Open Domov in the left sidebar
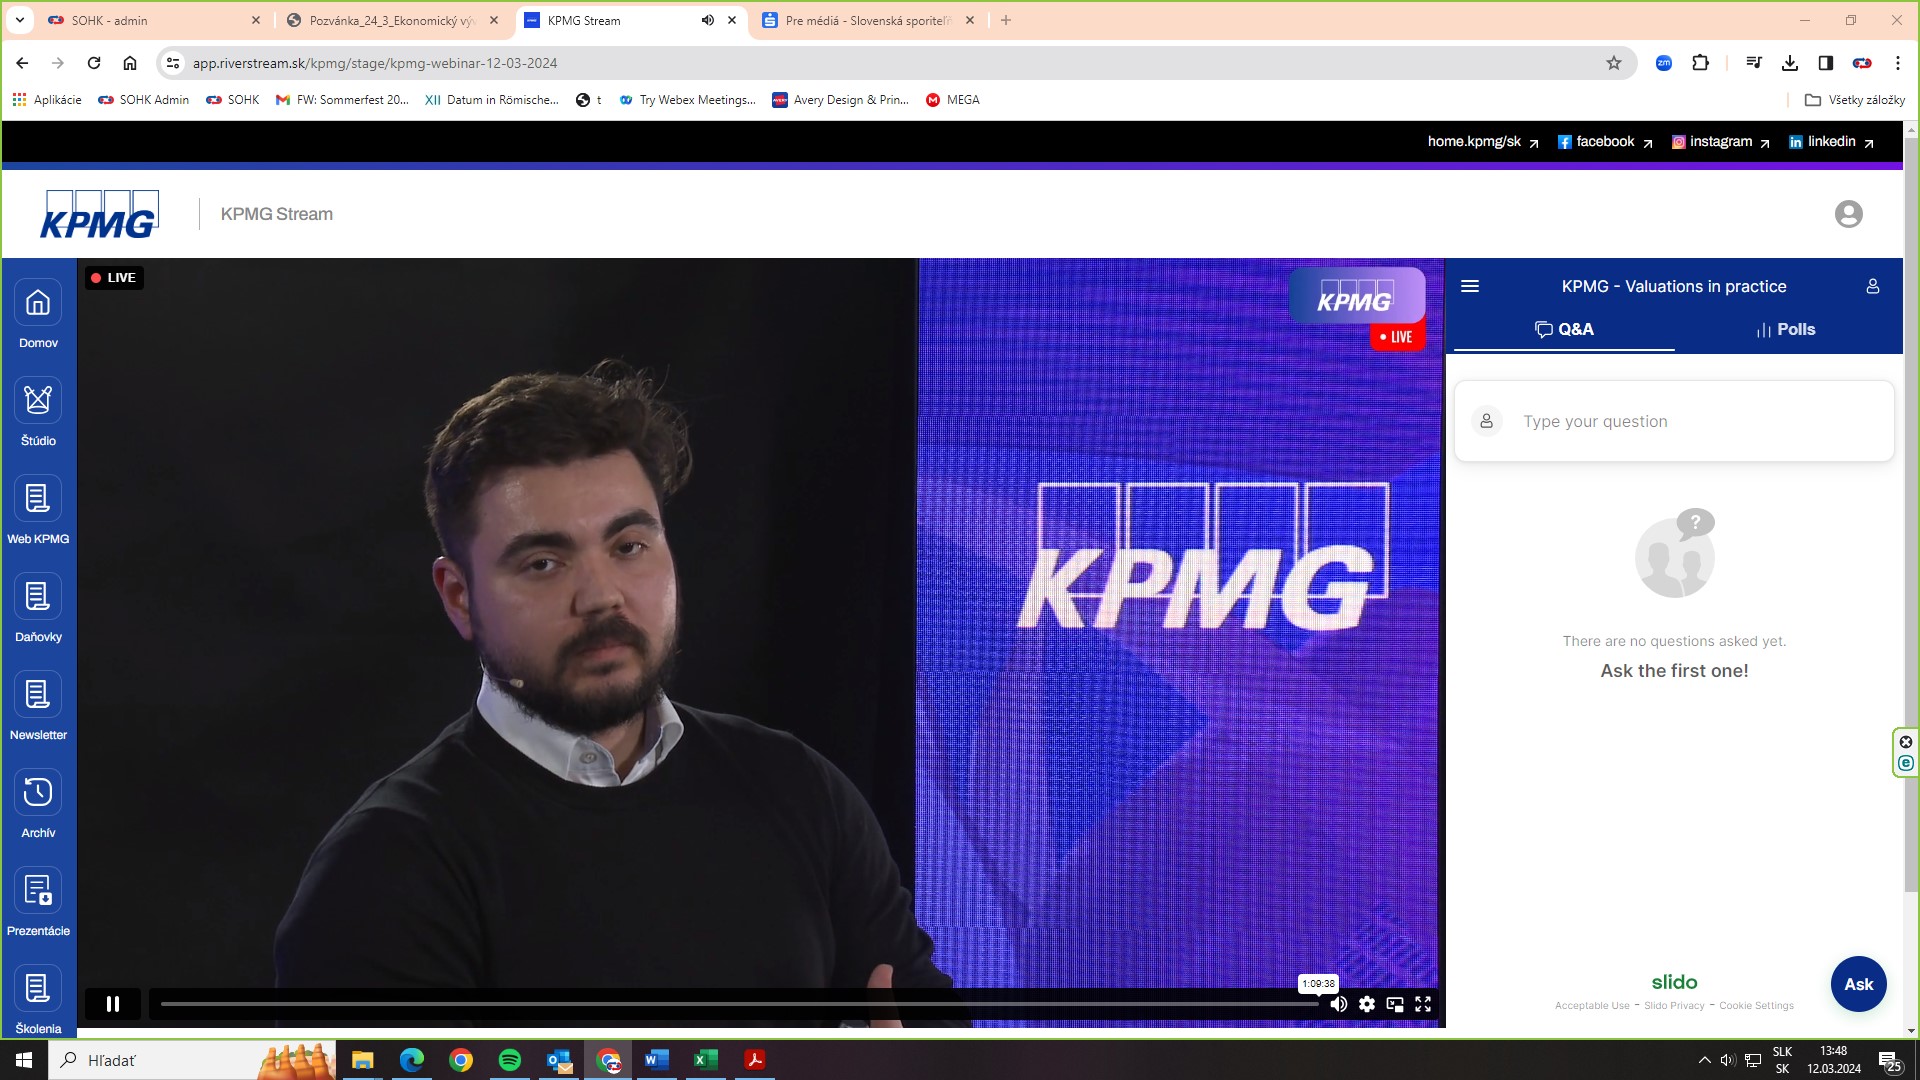Image resolution: width=1920 pixels, height=1080 pixels. [38, 314]
